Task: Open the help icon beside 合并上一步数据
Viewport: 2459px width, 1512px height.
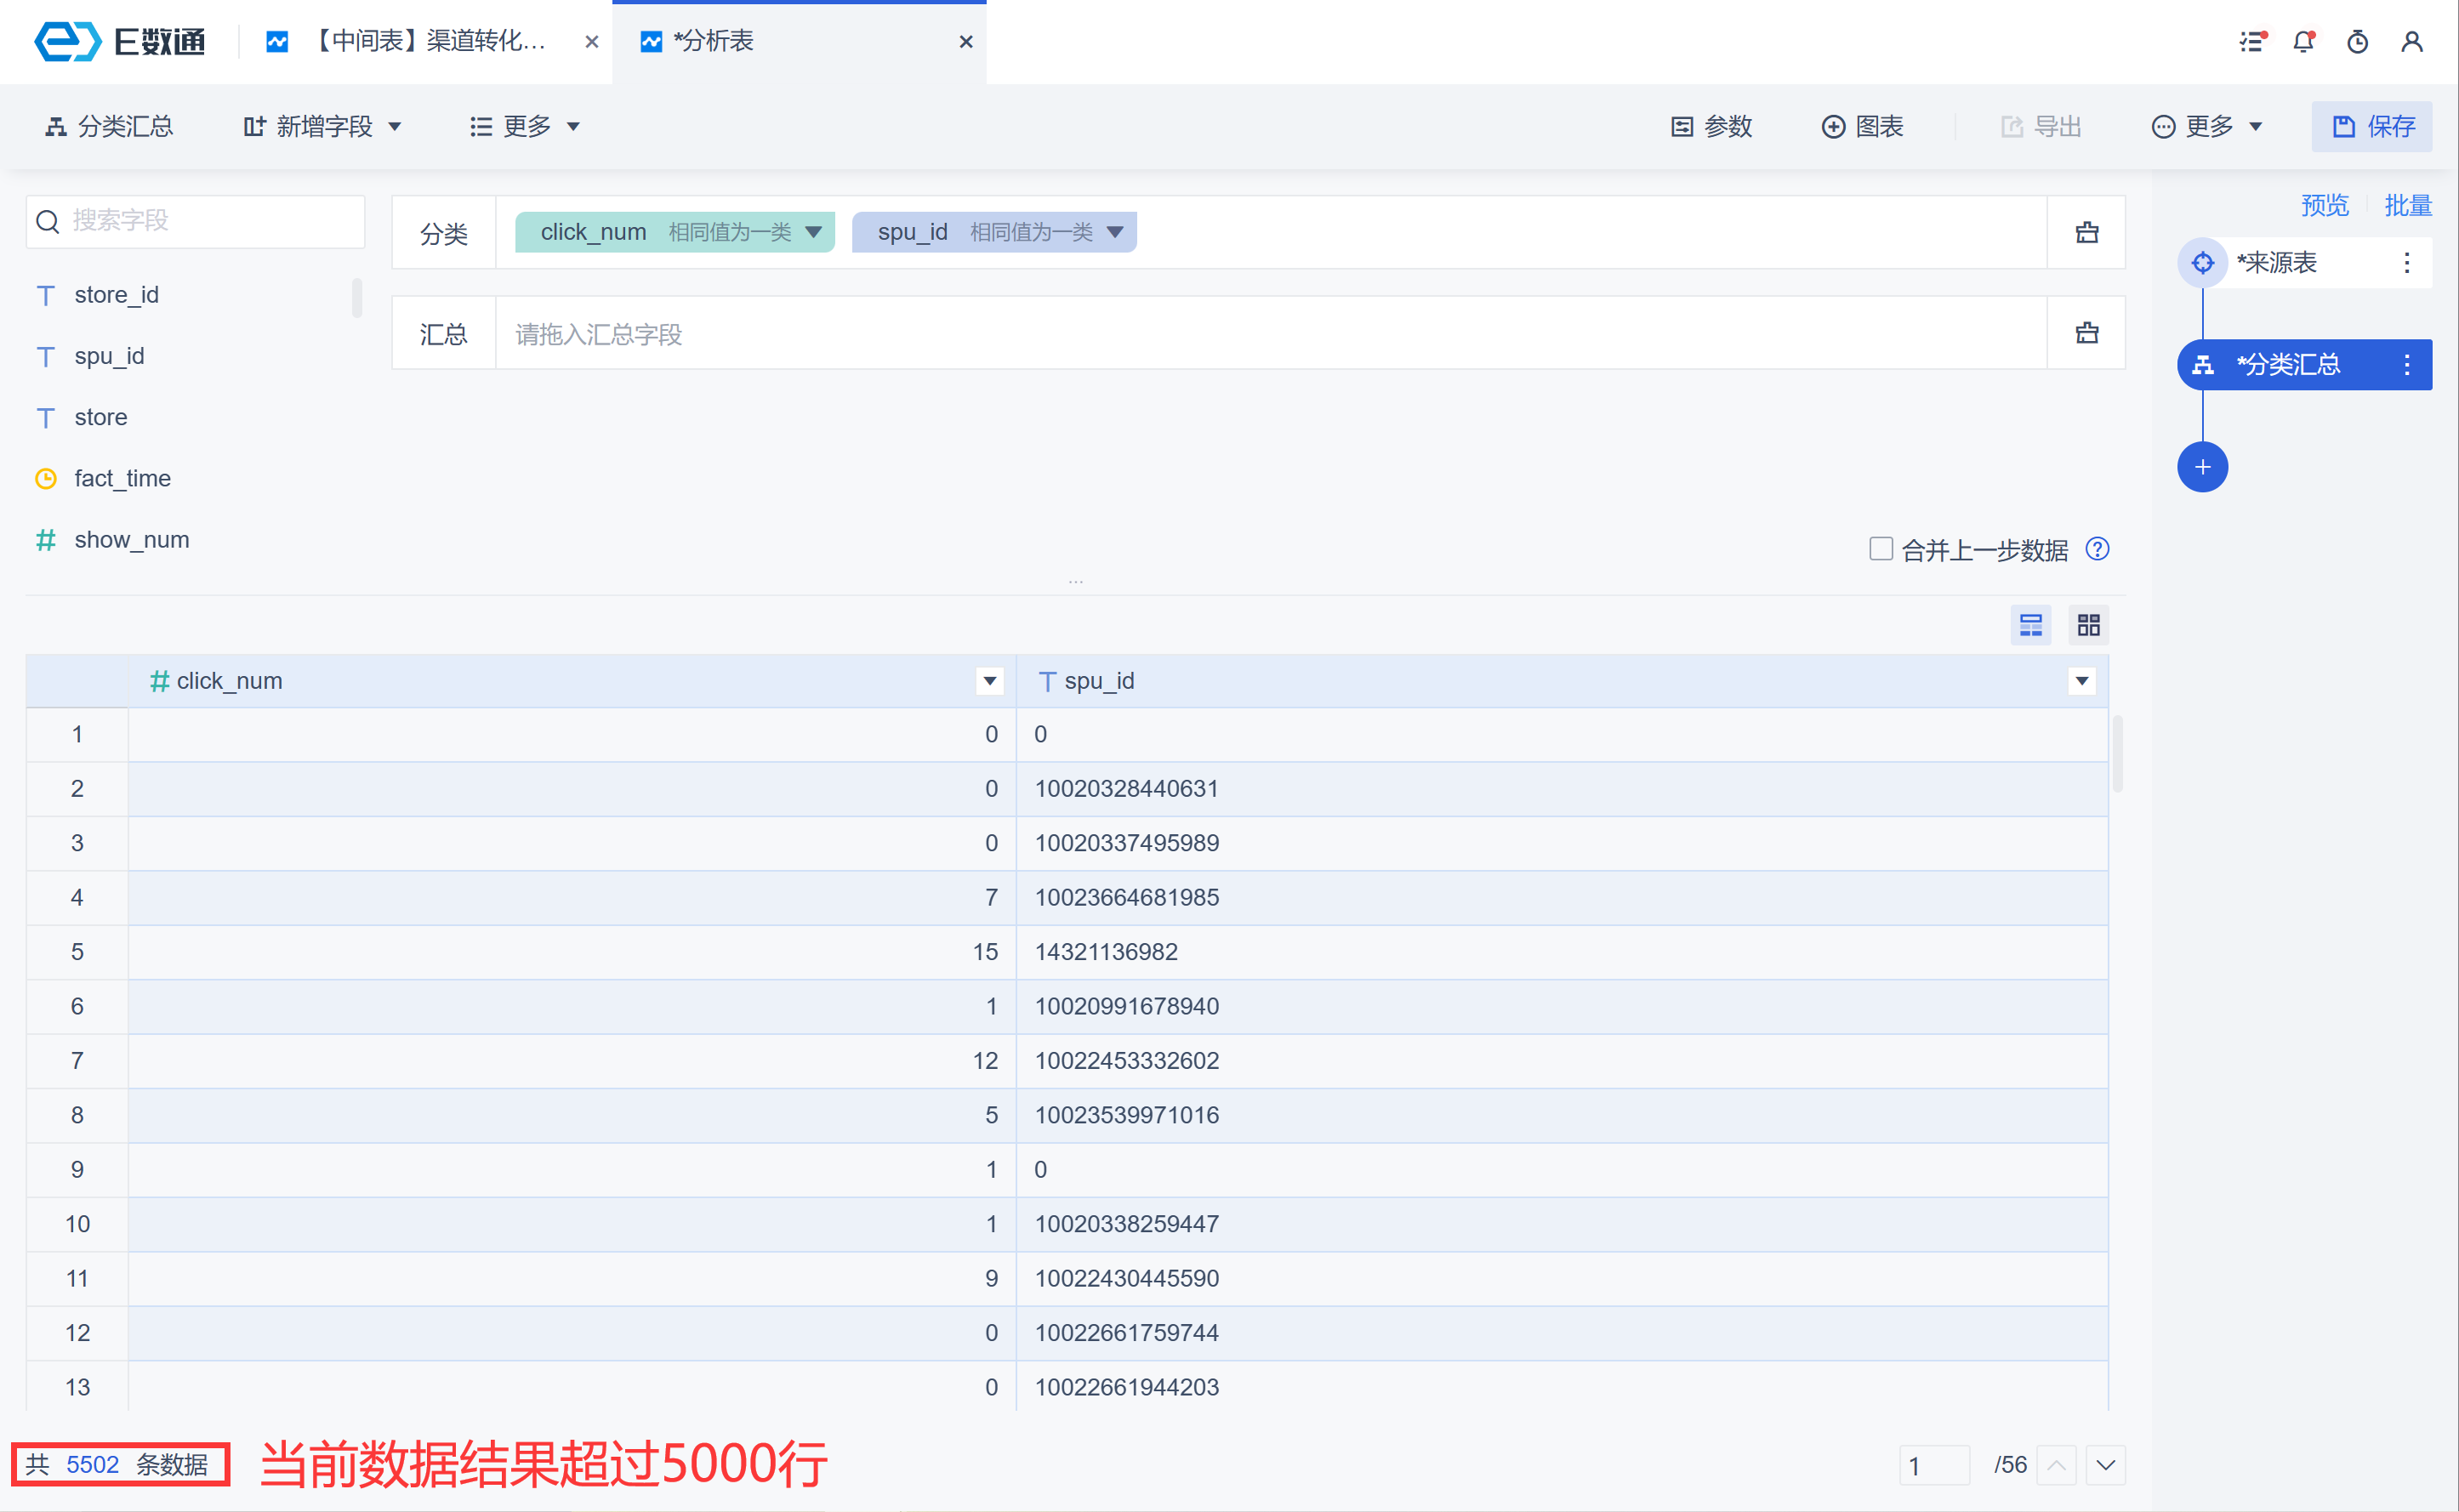Action: click(2097, 549)
